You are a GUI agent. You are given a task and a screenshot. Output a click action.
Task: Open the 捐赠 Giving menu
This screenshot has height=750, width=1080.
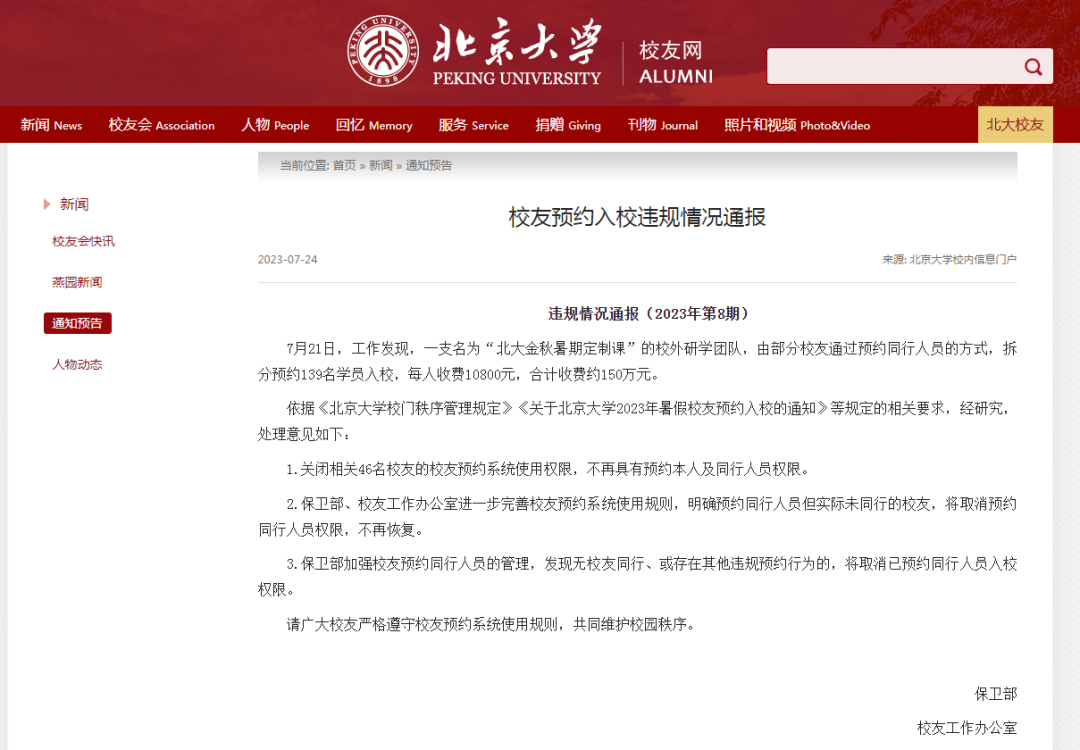click(568, 125)
